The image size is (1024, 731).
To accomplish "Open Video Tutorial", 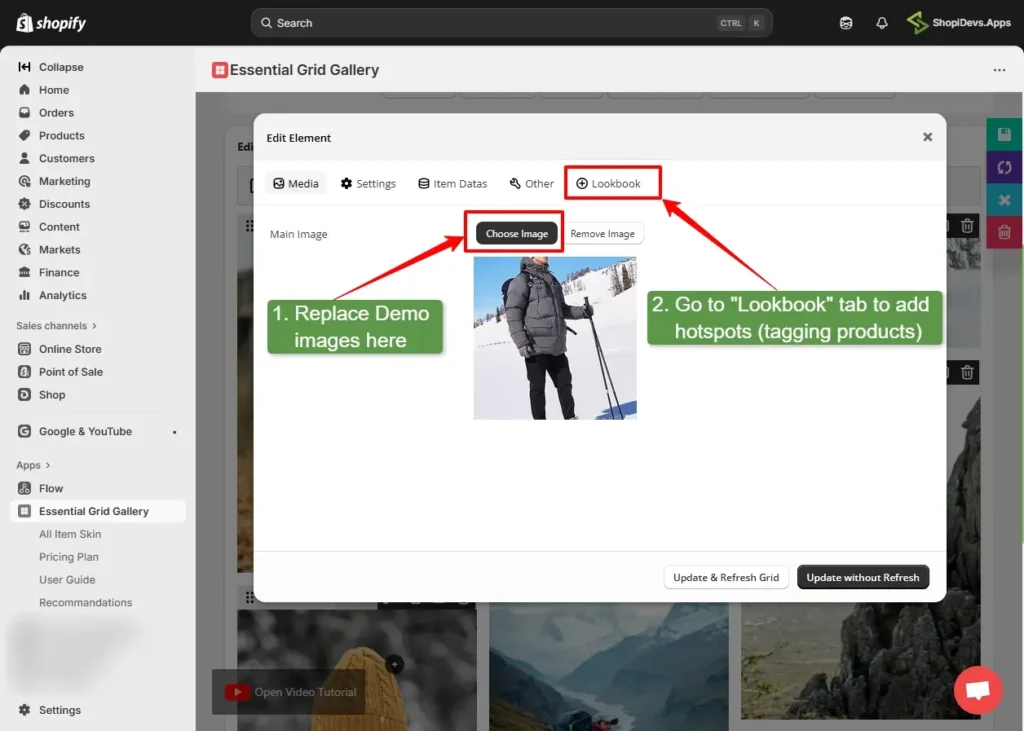I will pos(303,692).
